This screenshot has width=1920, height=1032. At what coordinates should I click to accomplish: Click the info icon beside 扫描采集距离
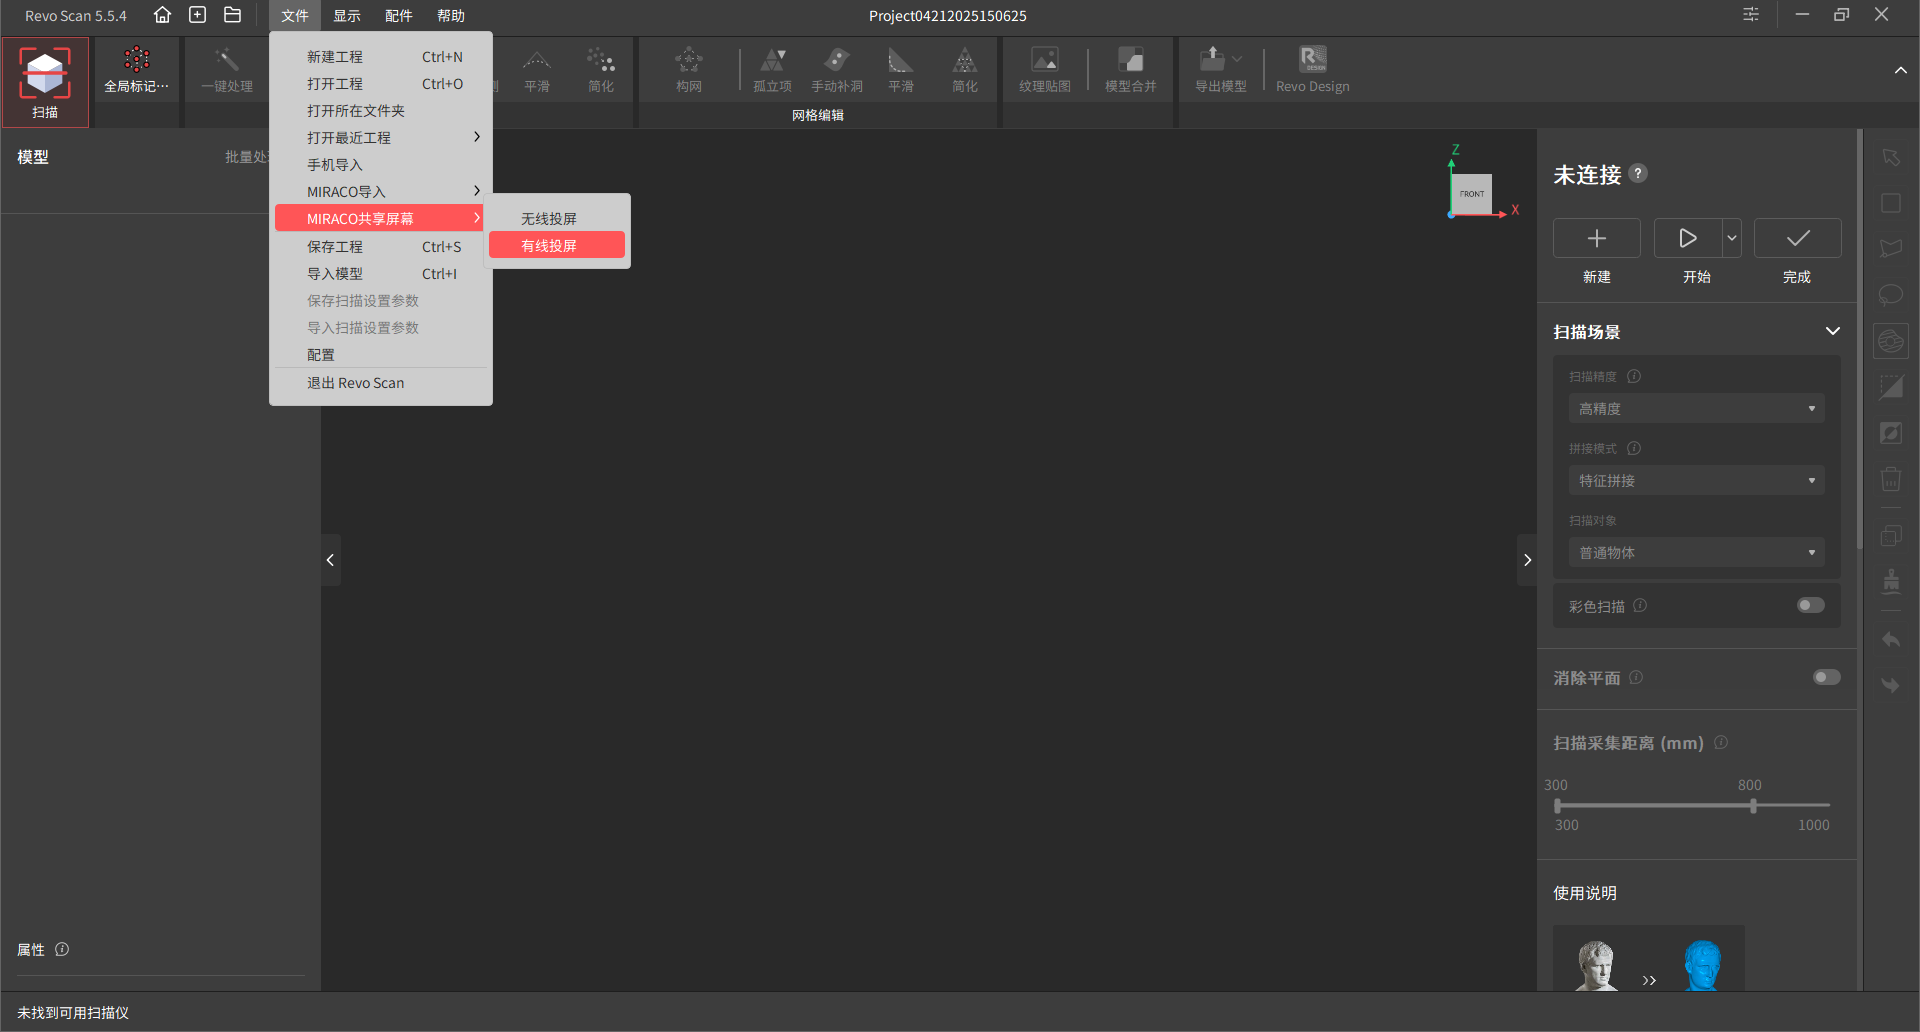pos(1721,742)
